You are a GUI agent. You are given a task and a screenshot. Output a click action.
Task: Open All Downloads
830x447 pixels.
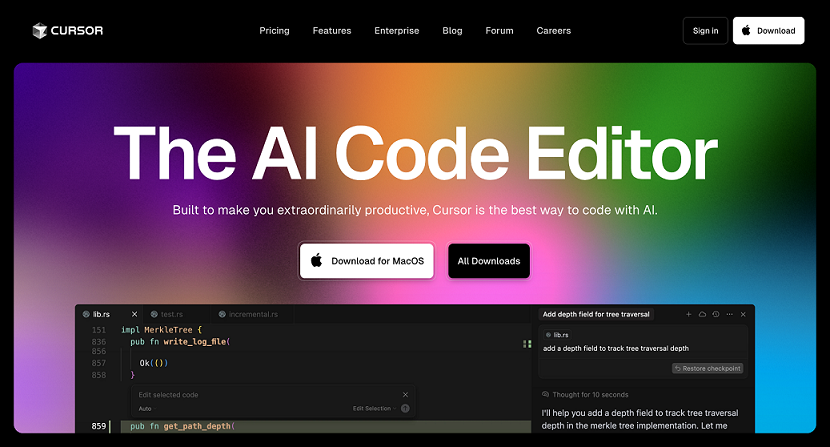click(489, 261)
